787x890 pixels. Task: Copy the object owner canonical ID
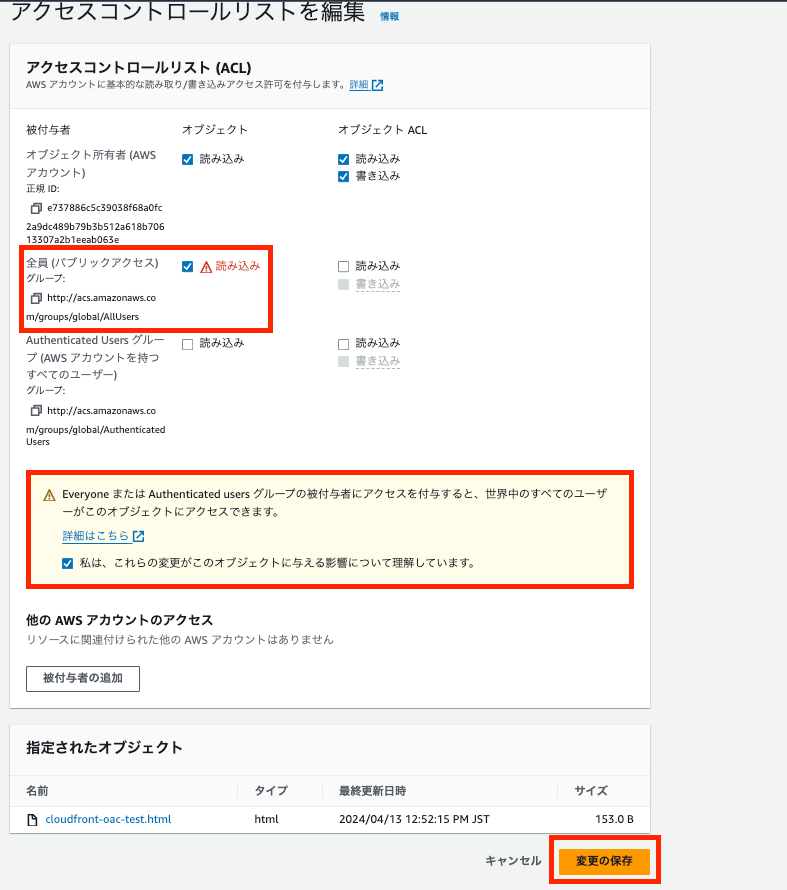36,208
